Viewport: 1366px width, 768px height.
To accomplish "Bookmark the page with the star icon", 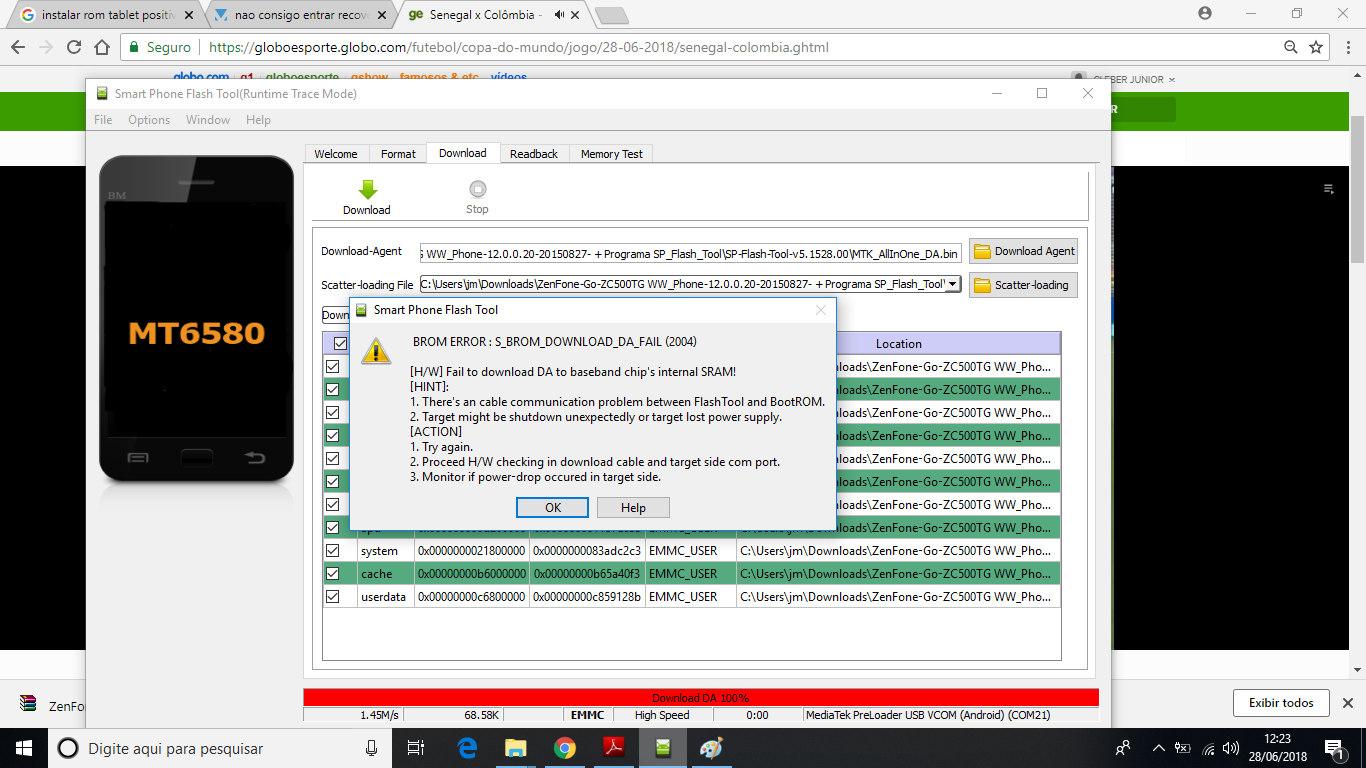I will pos(1316,47).
